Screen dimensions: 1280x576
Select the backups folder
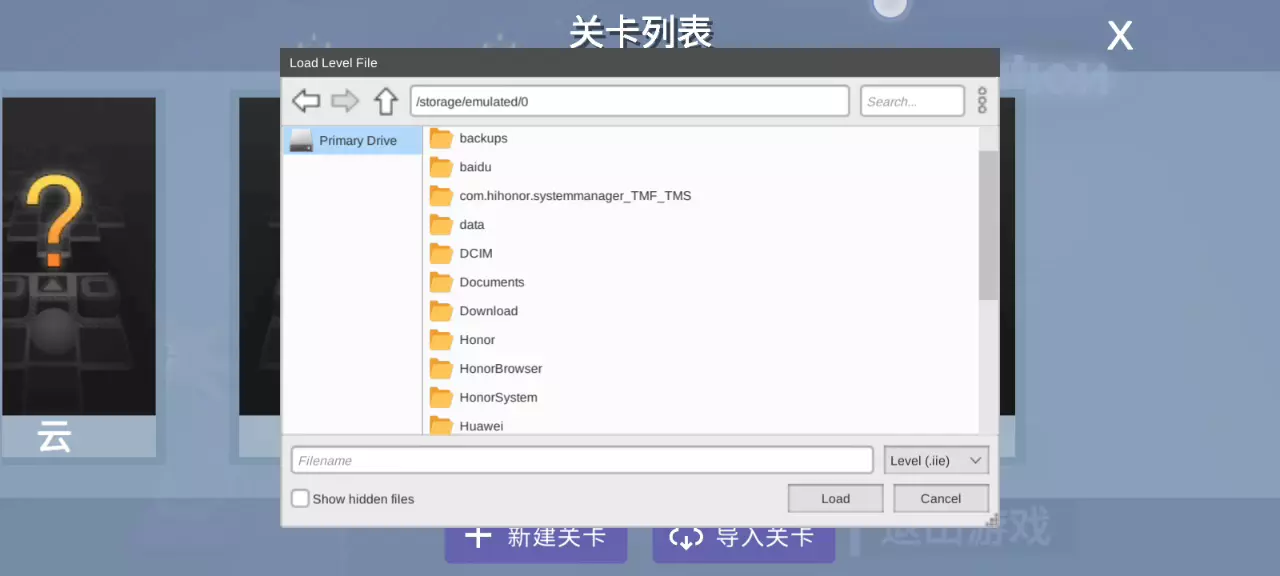[483, 138]
